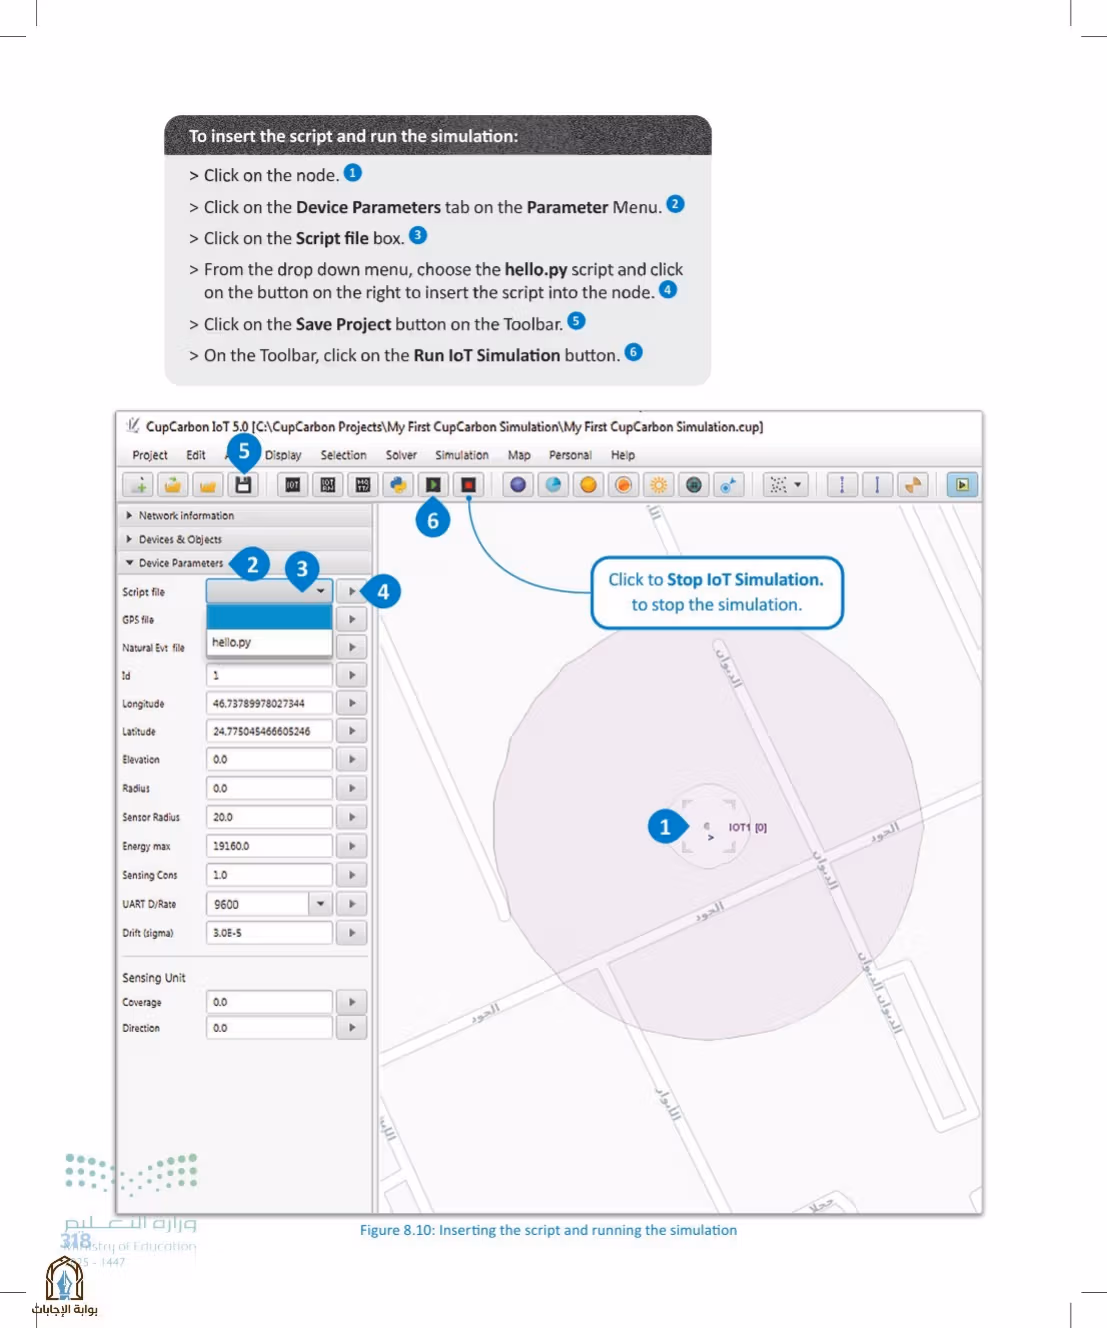Click the Latitude value field
Image resolution: width=1107 pixels, height=1328 pixels.
coord(269,731)
